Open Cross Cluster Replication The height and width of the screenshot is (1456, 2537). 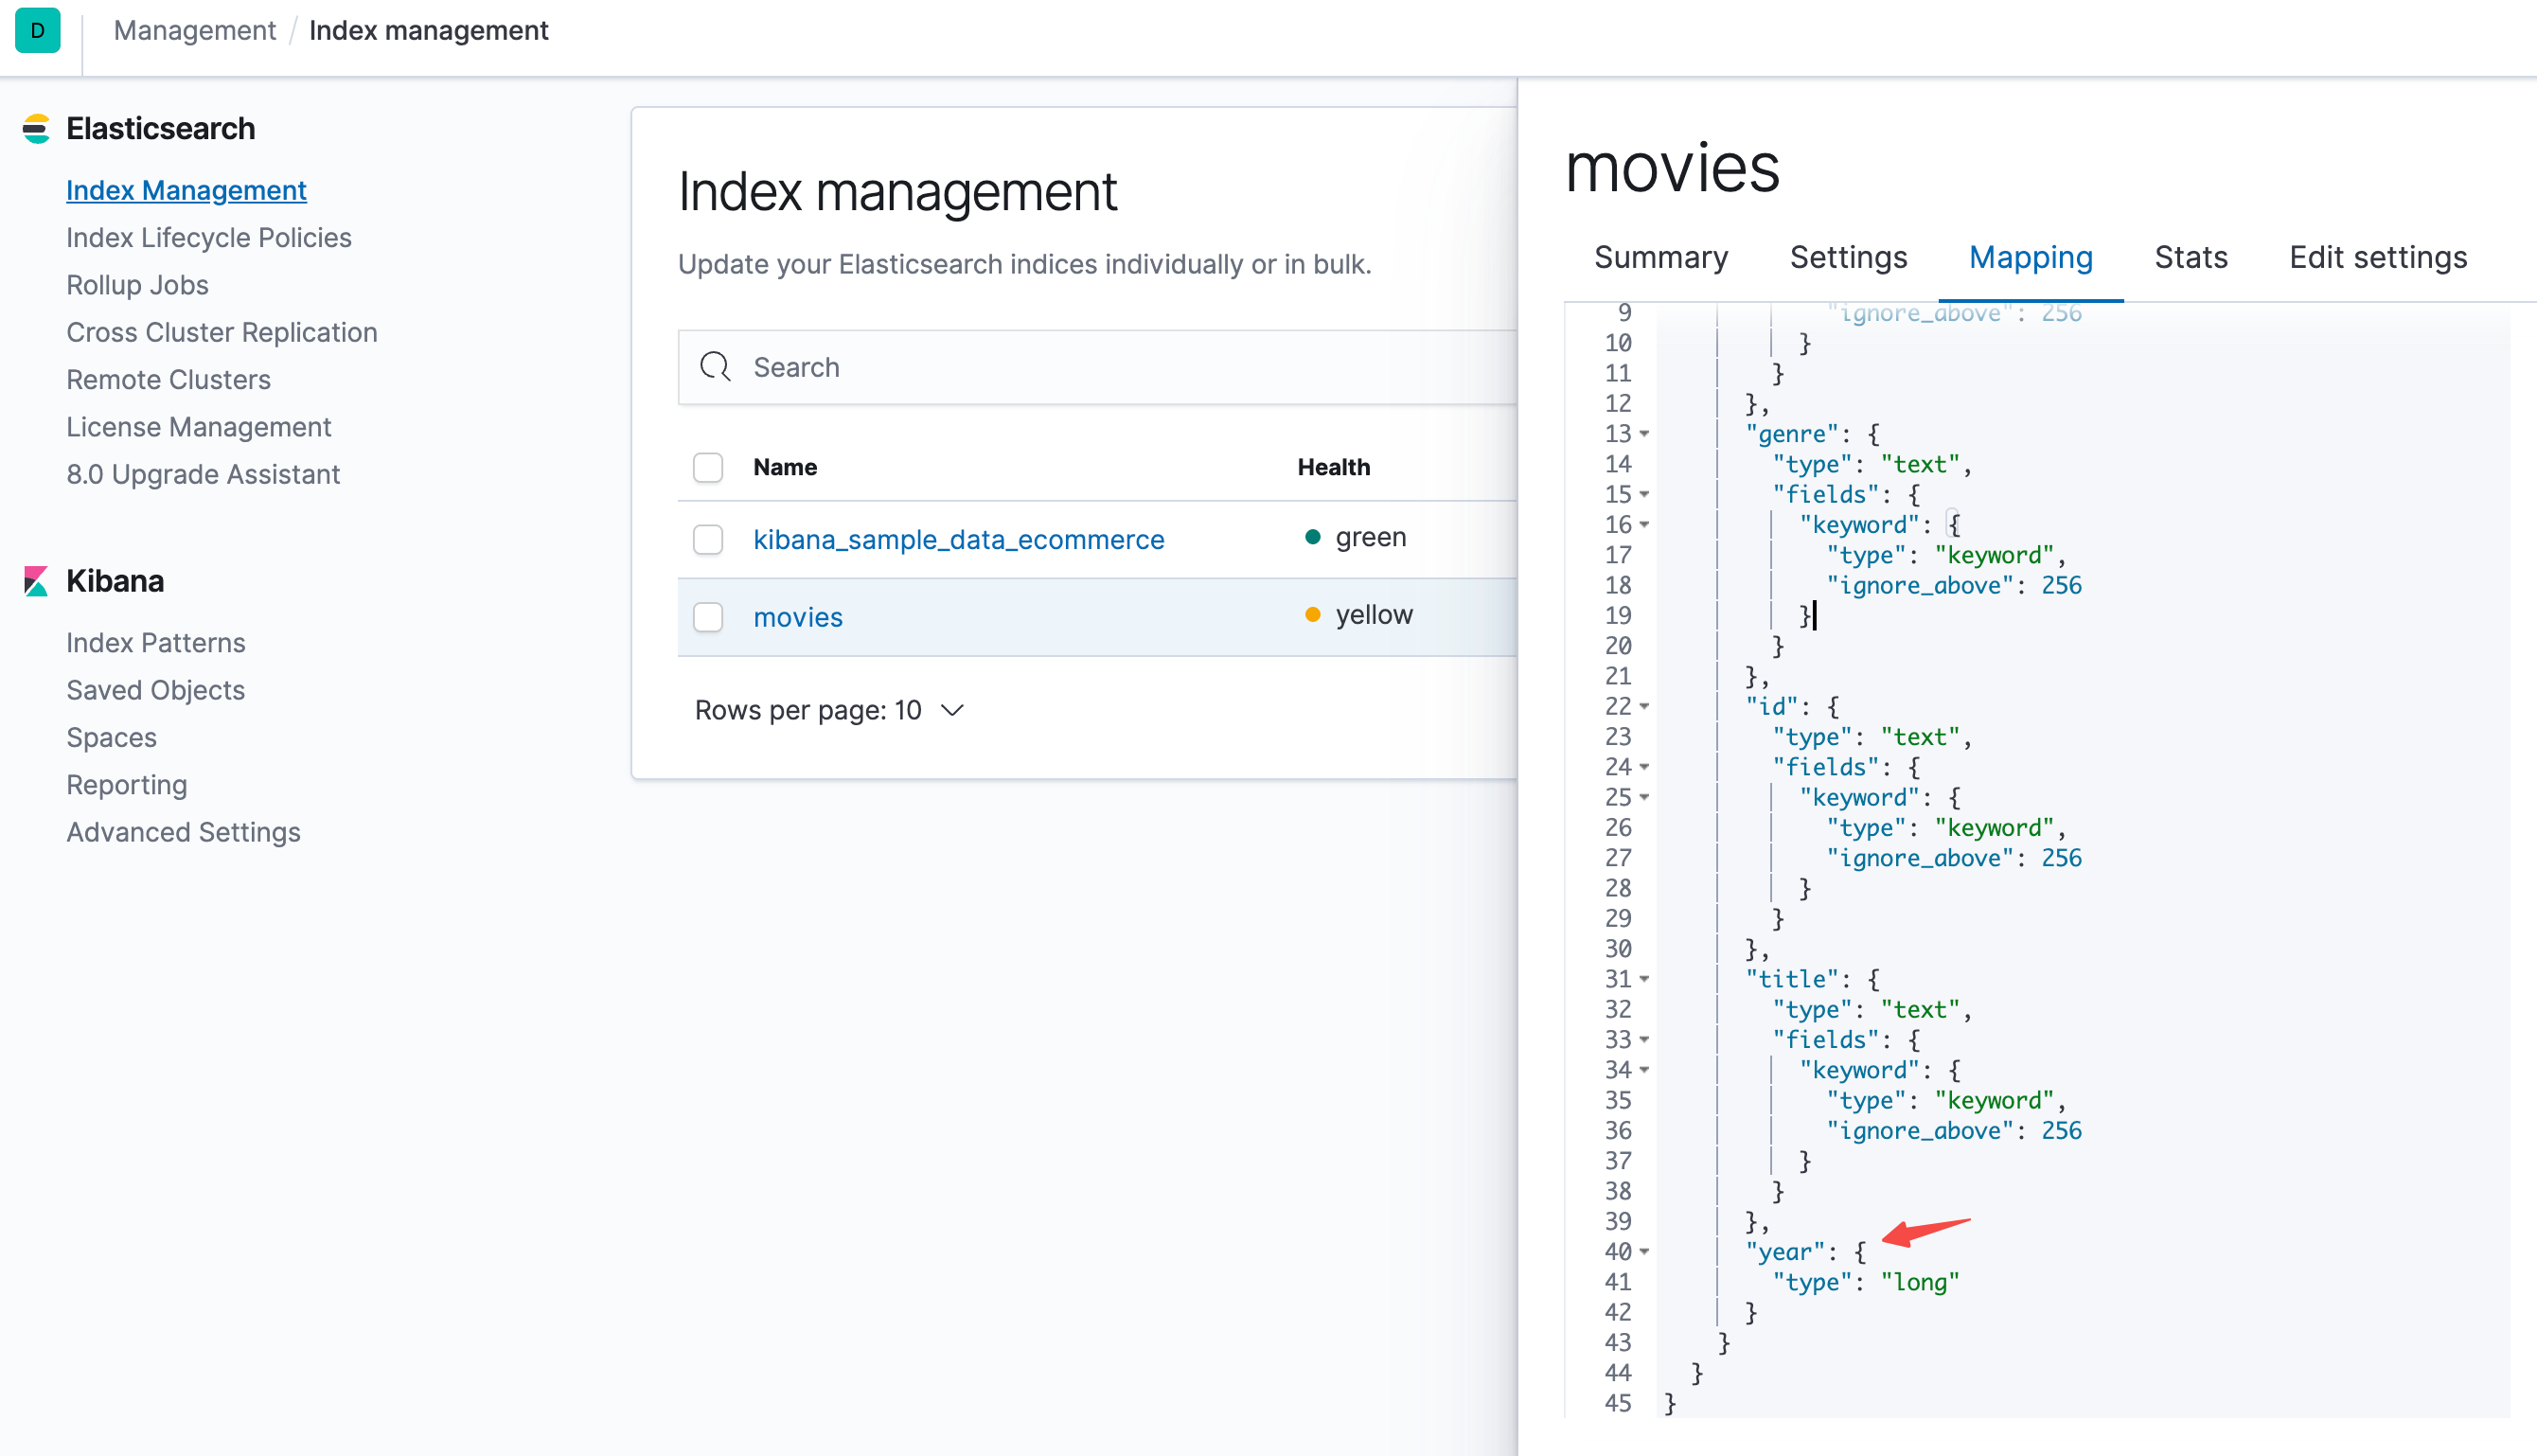tap(222, 332)
